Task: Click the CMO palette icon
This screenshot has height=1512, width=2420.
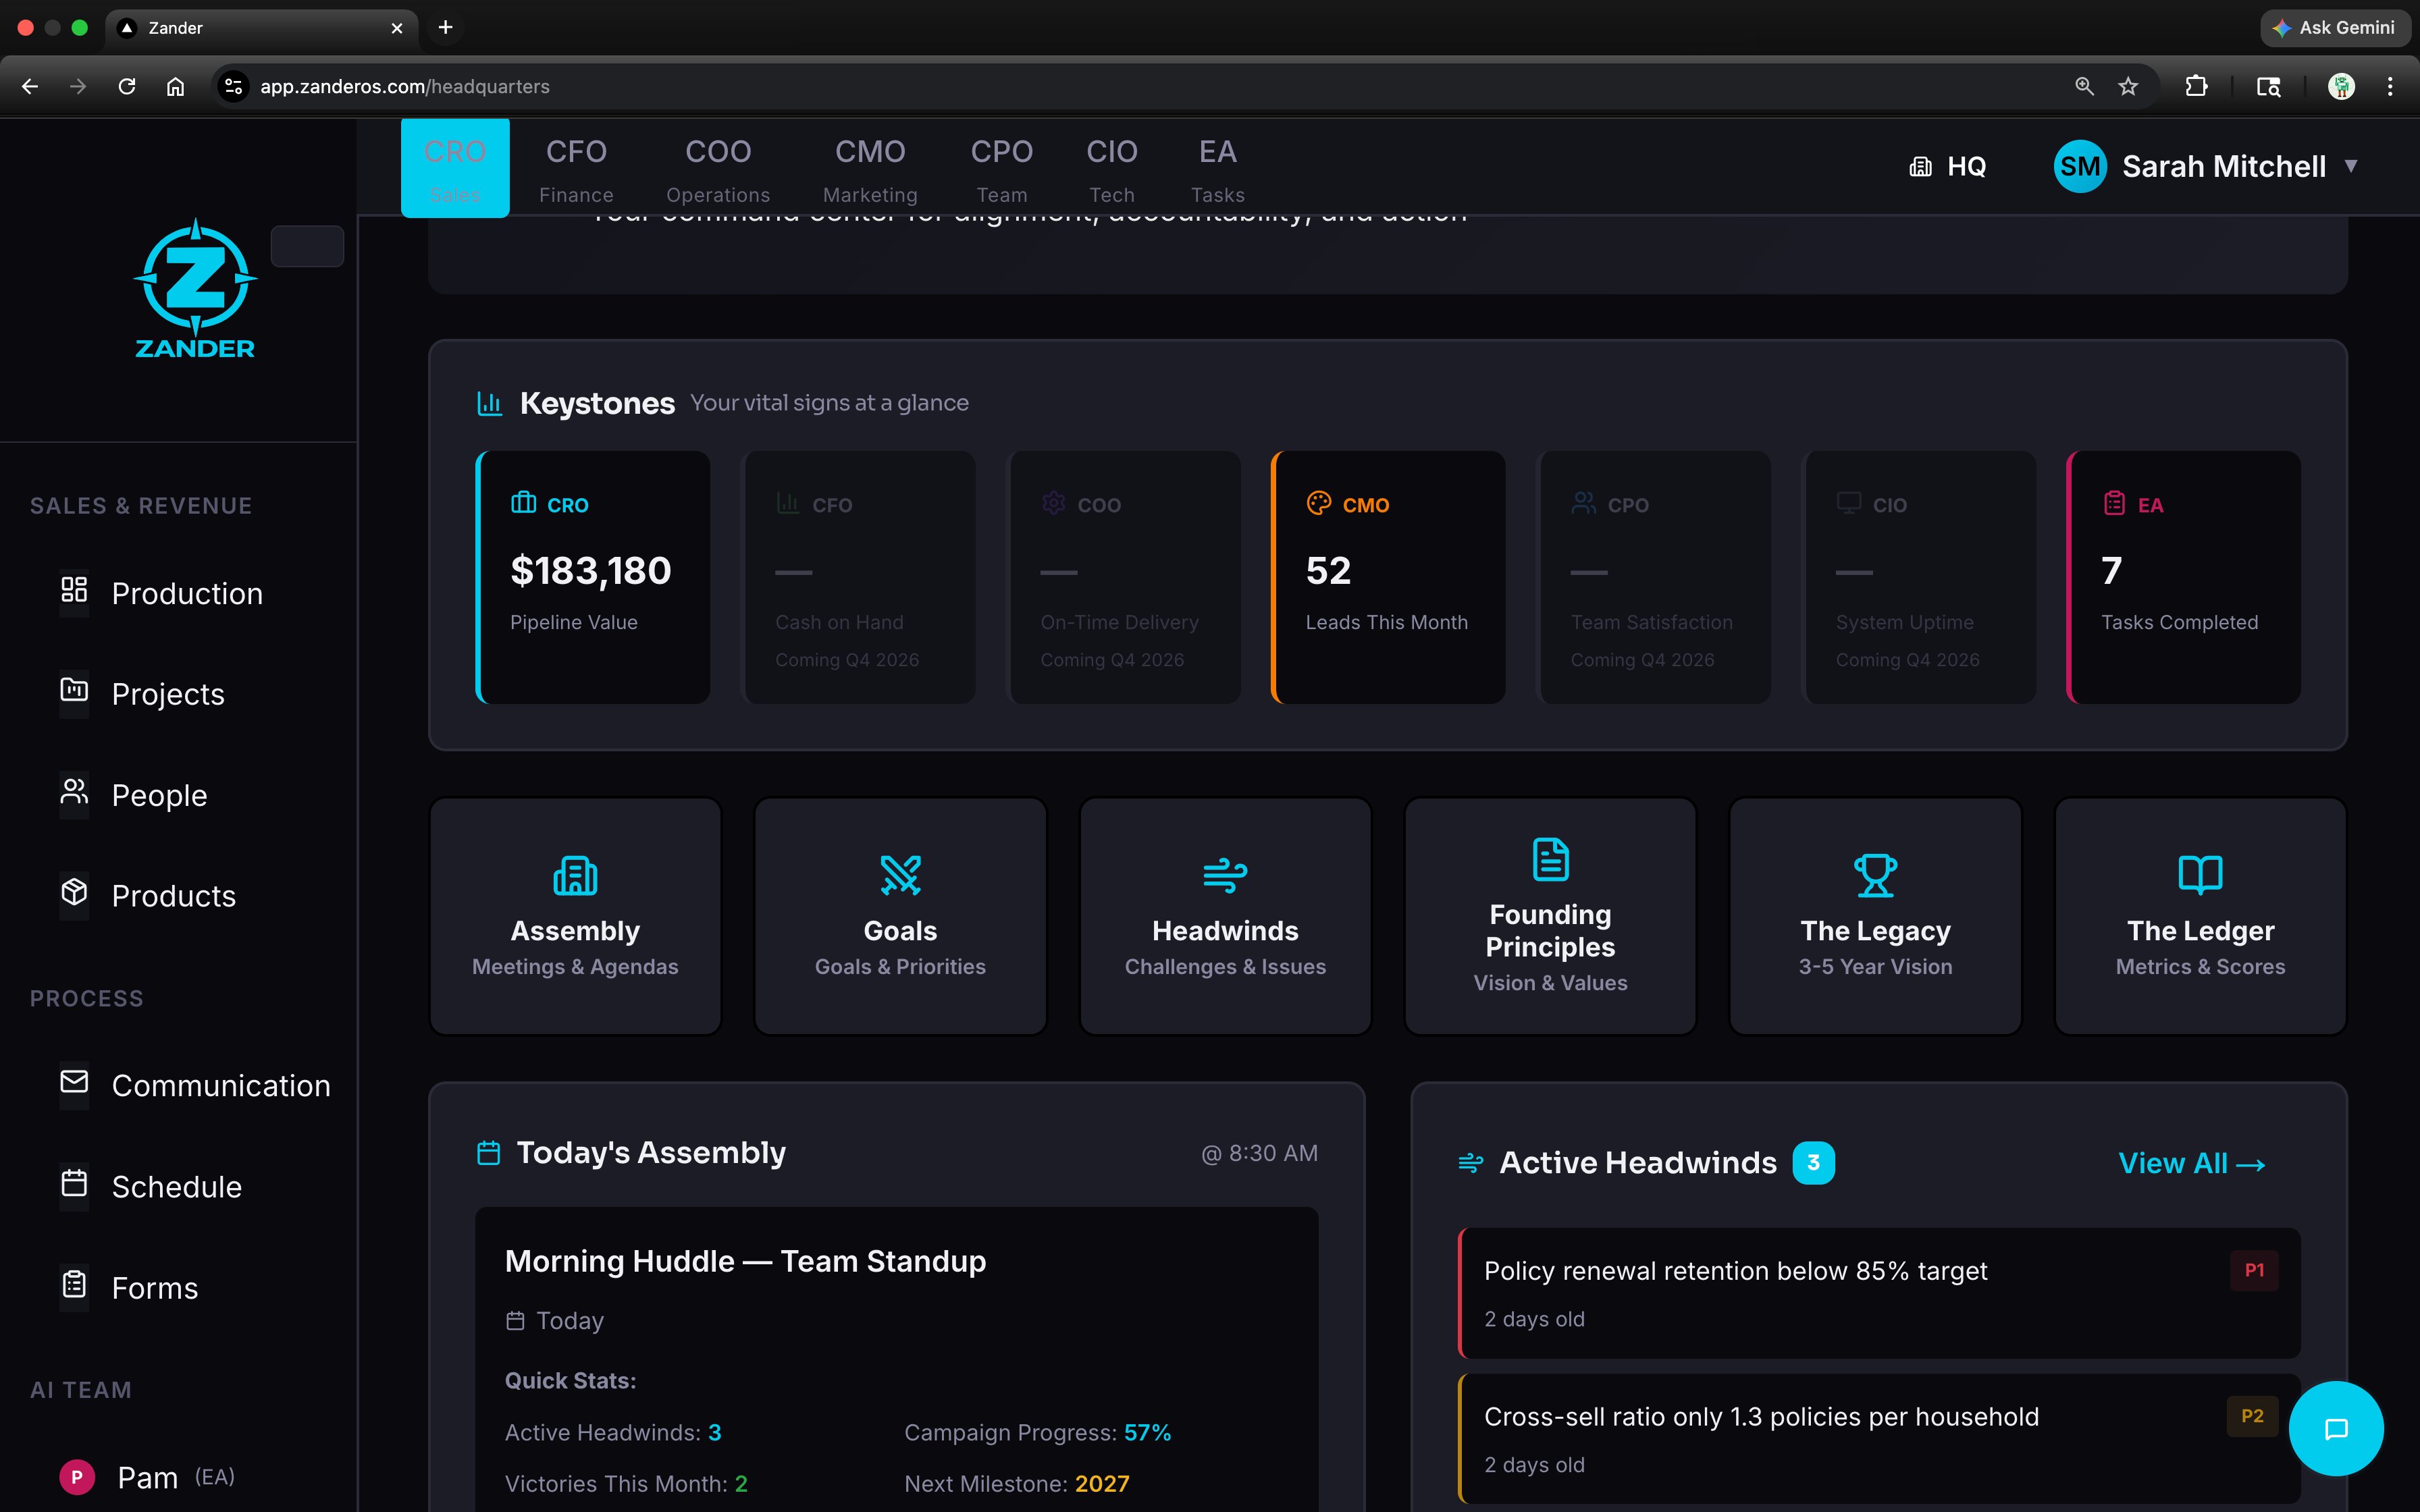Action: (1319, 503)
